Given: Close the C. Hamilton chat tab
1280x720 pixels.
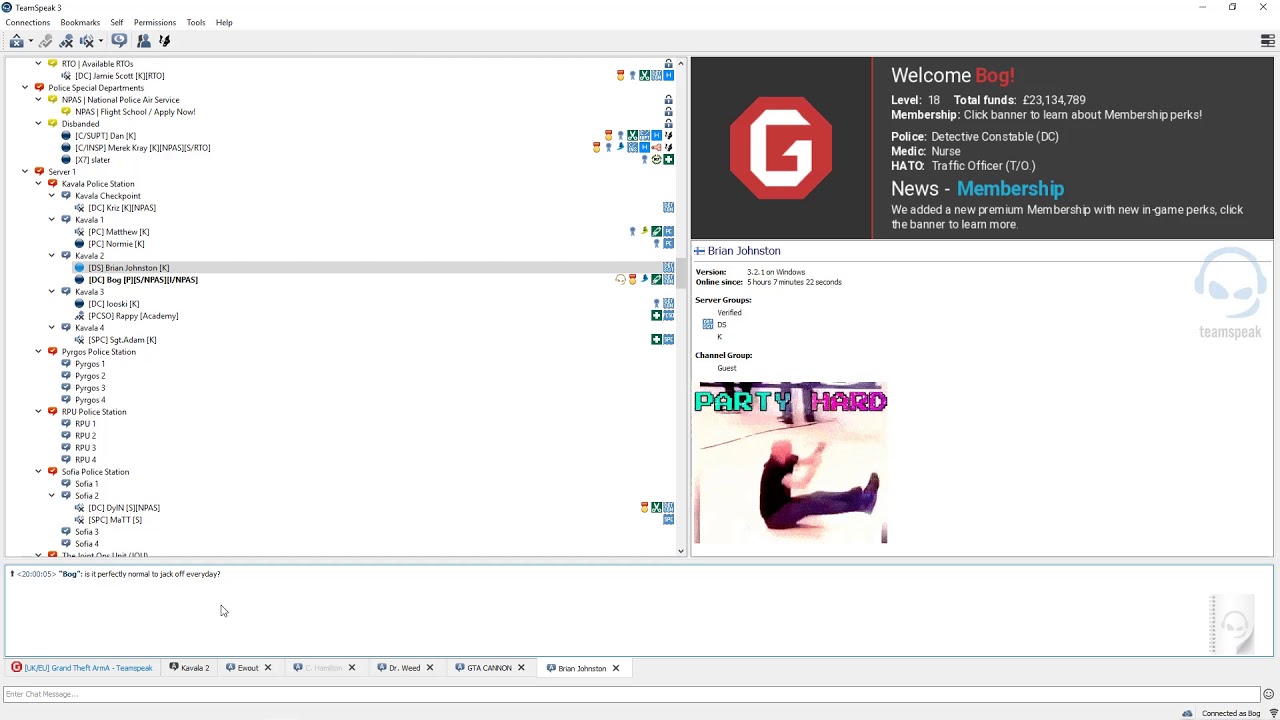Looking at the screenshot, I should [352, 668].
